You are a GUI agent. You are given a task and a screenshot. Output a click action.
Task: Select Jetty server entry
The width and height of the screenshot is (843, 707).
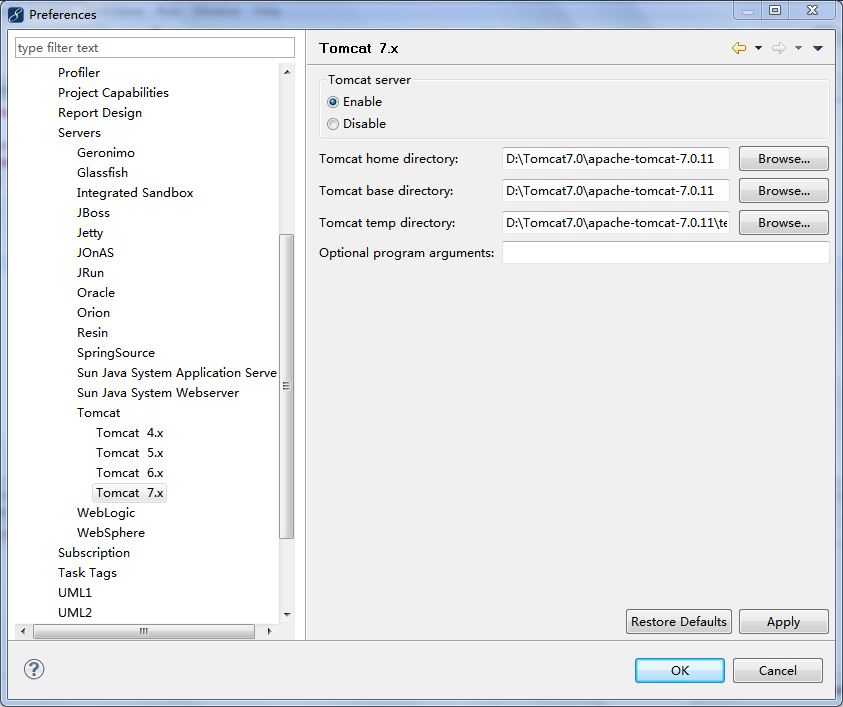90,233
